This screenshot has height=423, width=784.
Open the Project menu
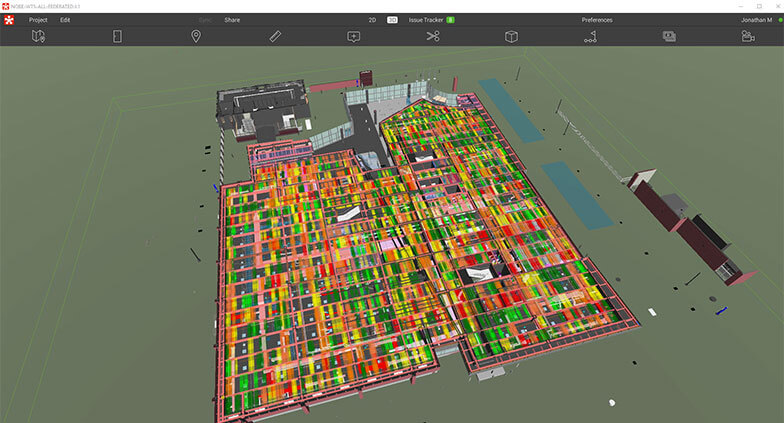point(38,19)
